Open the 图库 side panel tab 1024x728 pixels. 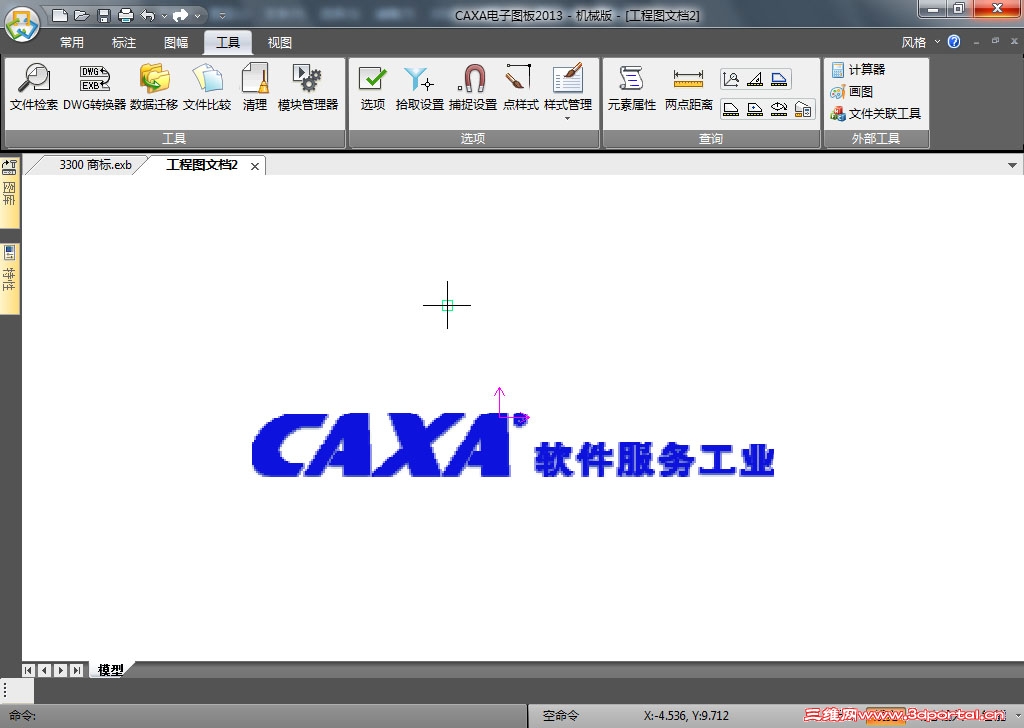(9, 191)
